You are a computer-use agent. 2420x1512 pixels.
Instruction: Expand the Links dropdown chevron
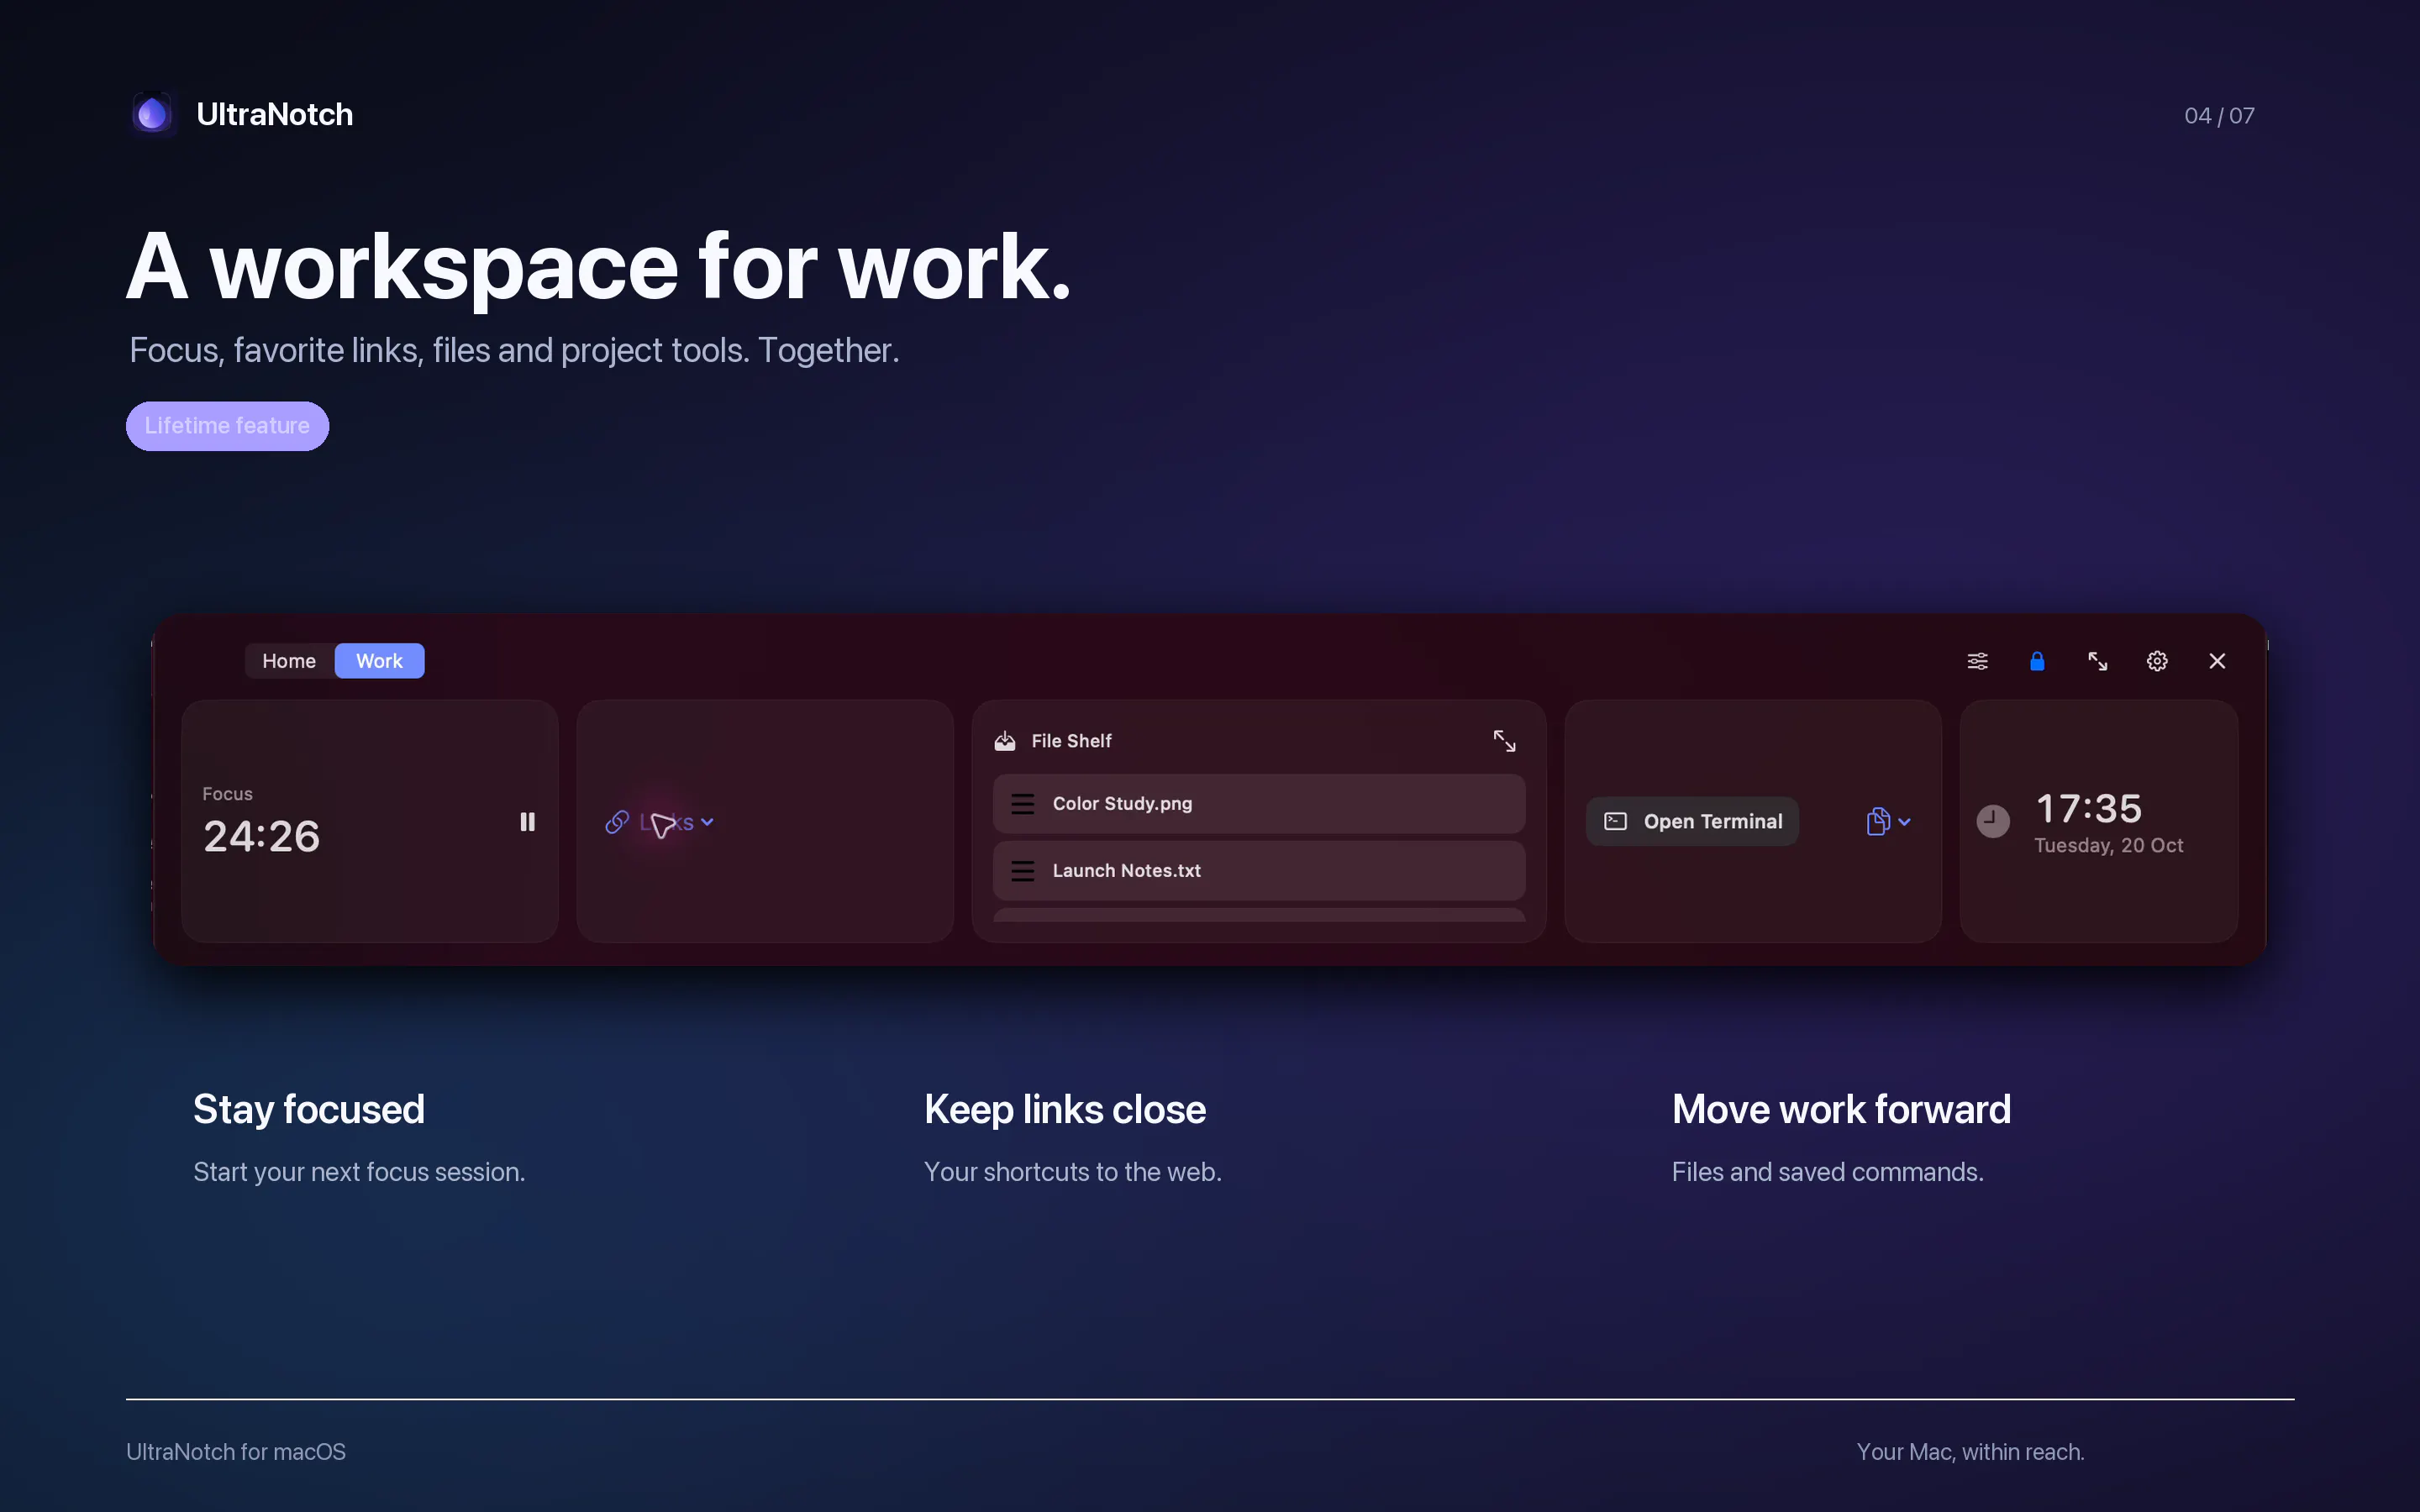click(x=707, y=822)
